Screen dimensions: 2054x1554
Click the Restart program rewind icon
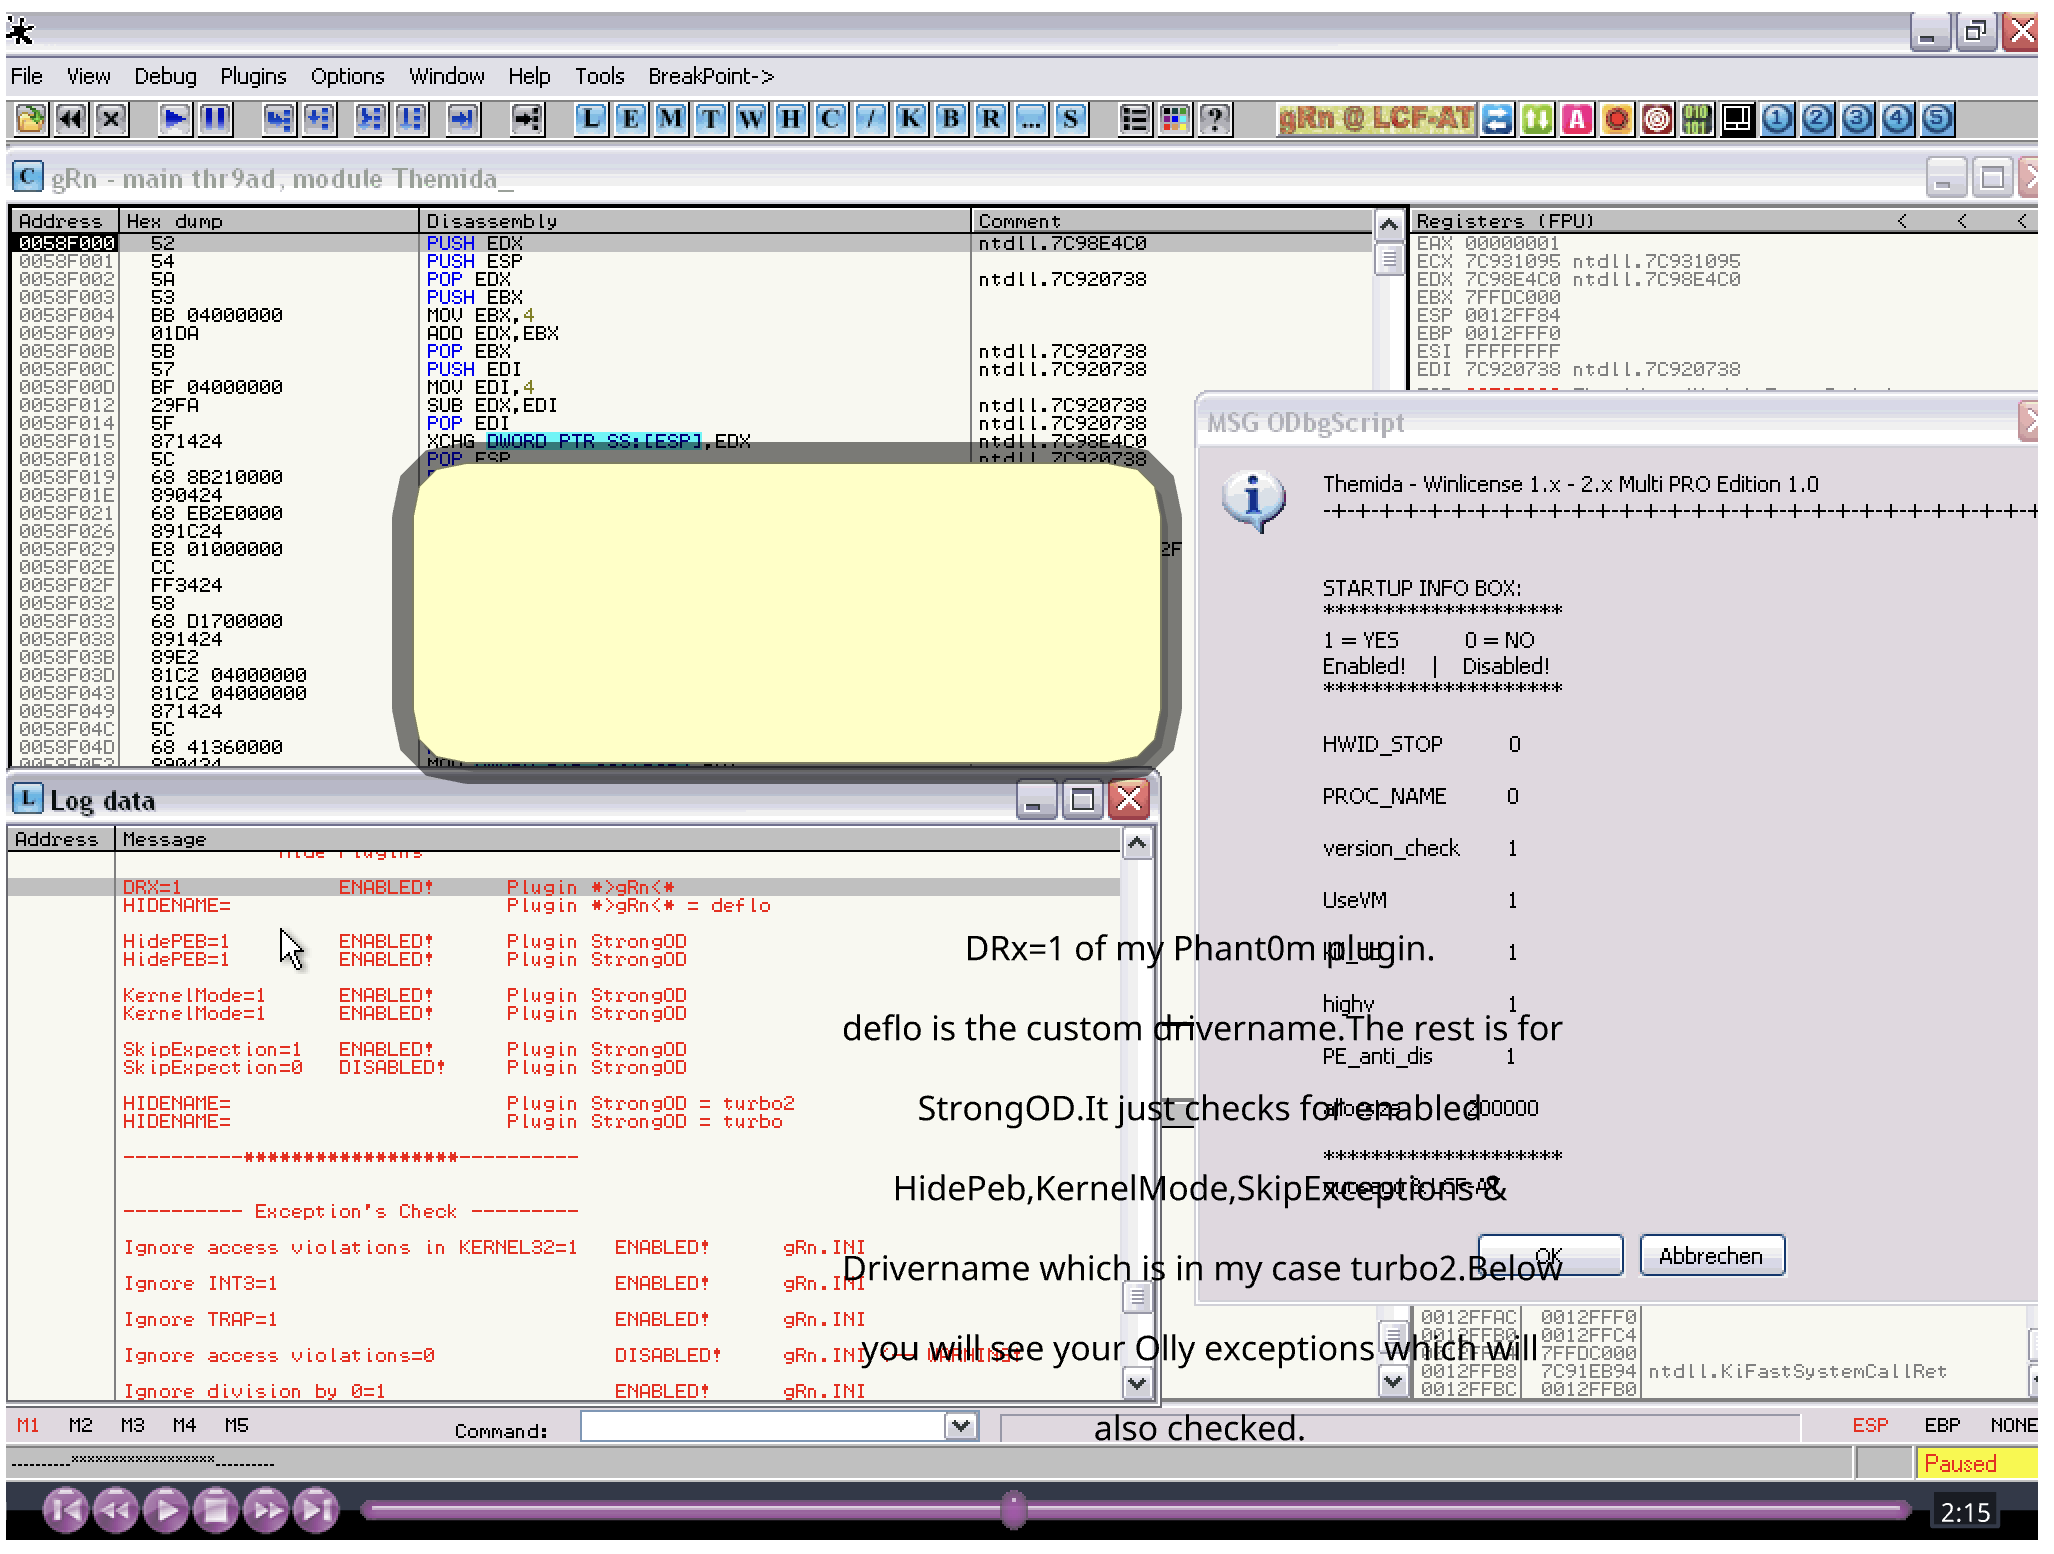point(71,120)
